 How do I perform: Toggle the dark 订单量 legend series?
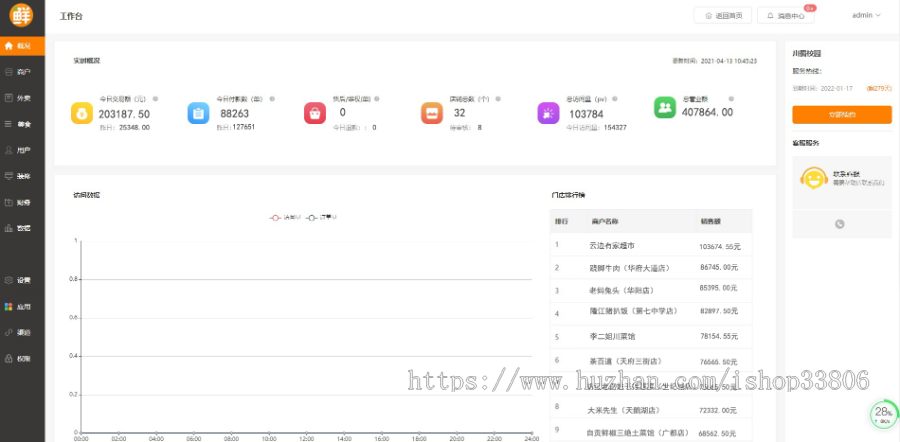[x=321, y=218]
